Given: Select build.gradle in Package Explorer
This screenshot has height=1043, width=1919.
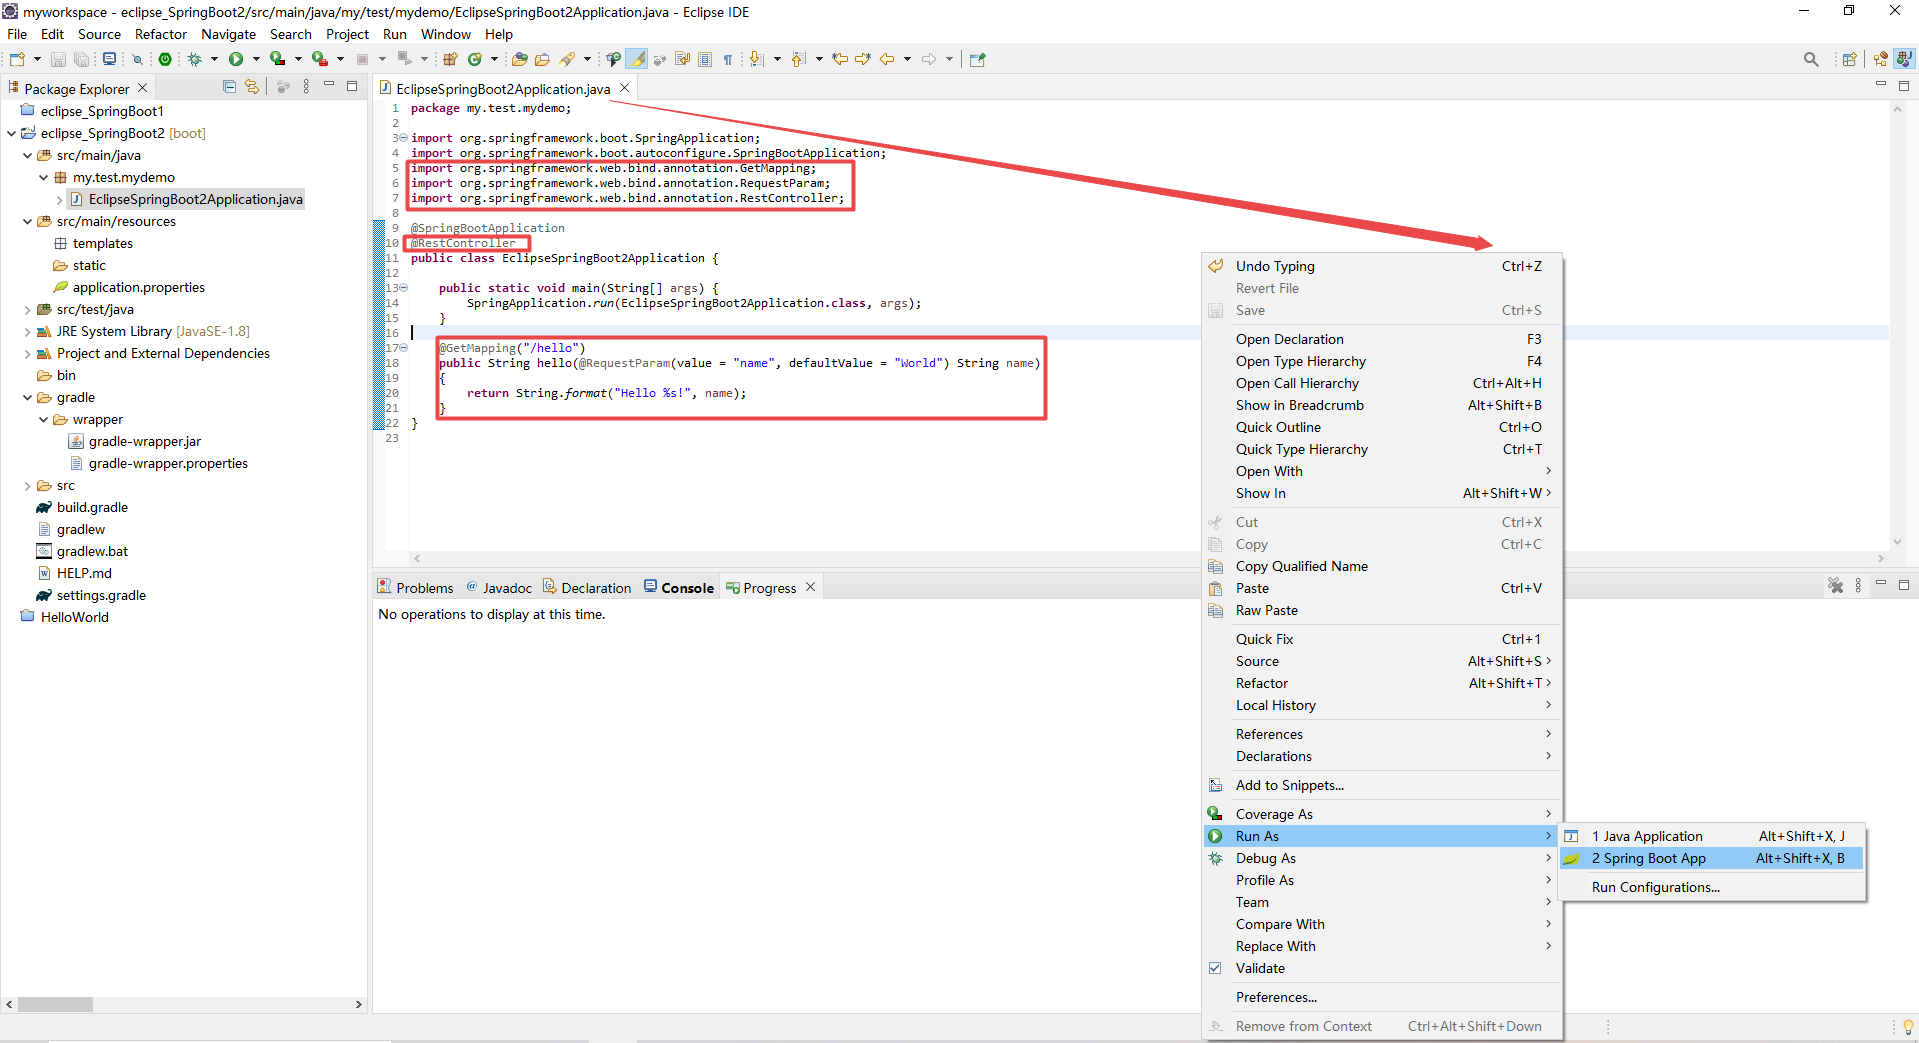Looking at the screenshot, I should (92, 507).
